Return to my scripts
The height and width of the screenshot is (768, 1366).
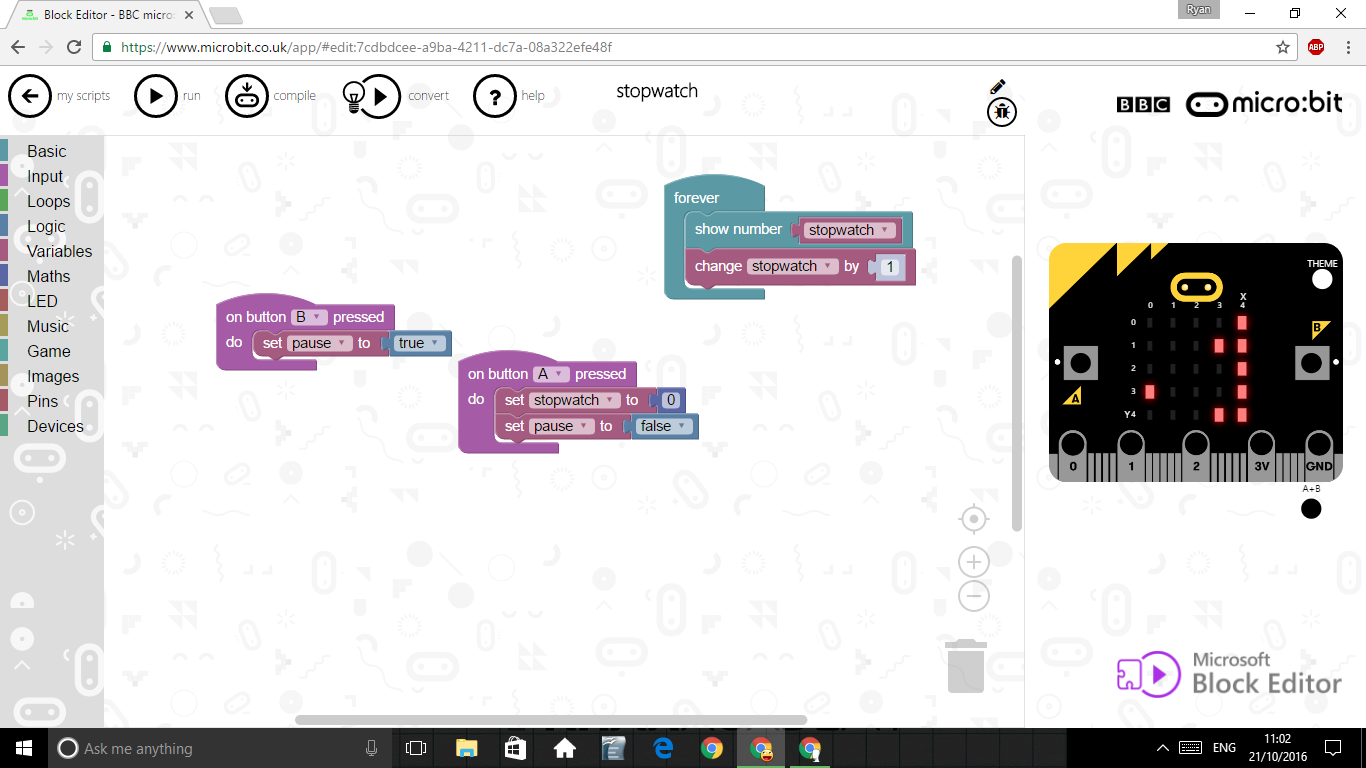pos(30,95)
